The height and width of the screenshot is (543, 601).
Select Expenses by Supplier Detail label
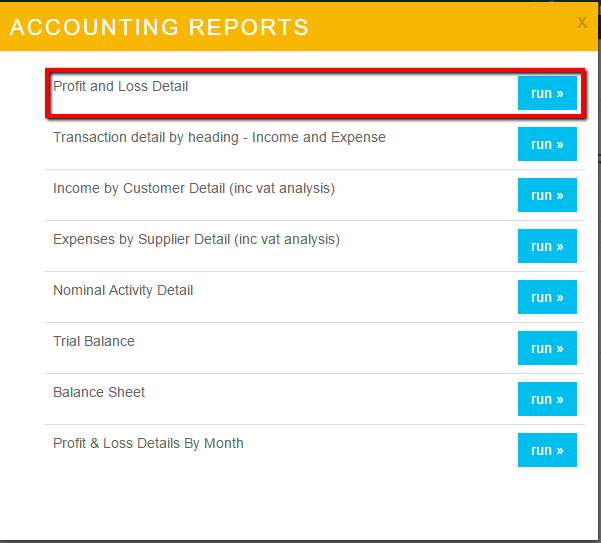coord(196,240)
